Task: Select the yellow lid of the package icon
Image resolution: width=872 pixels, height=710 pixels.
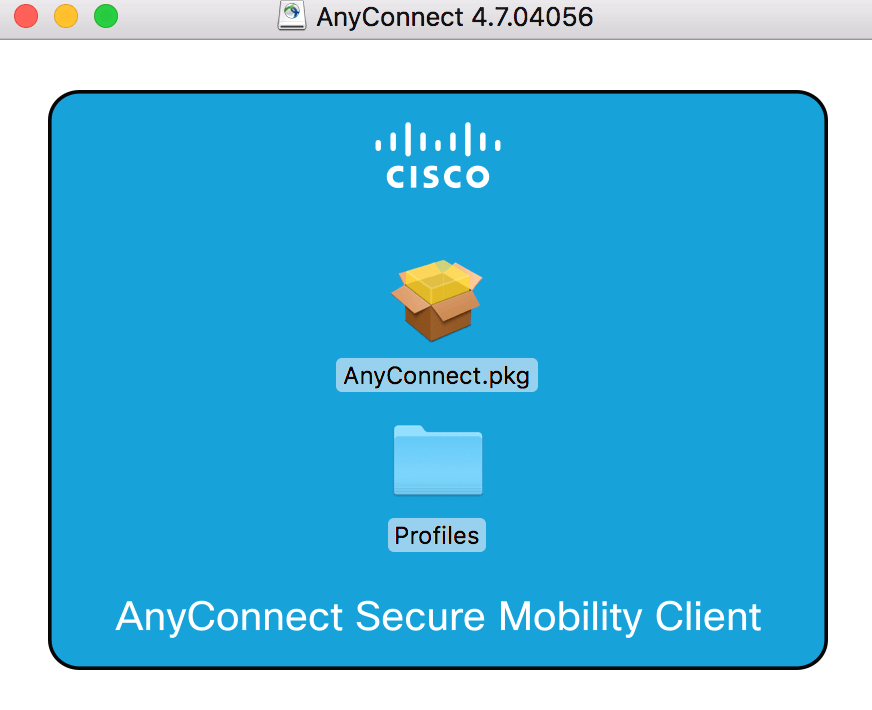Action: tap(437, 275)
